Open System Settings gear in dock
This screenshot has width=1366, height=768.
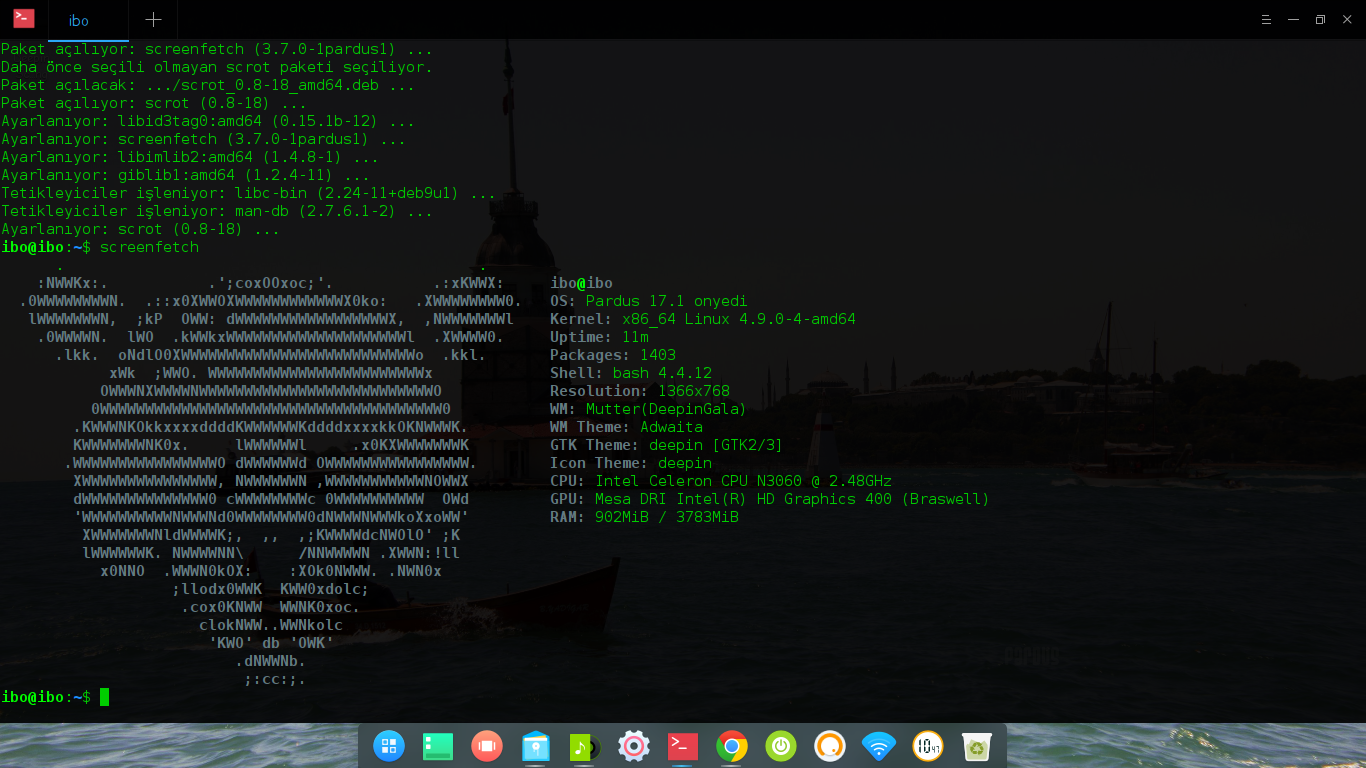634,746
